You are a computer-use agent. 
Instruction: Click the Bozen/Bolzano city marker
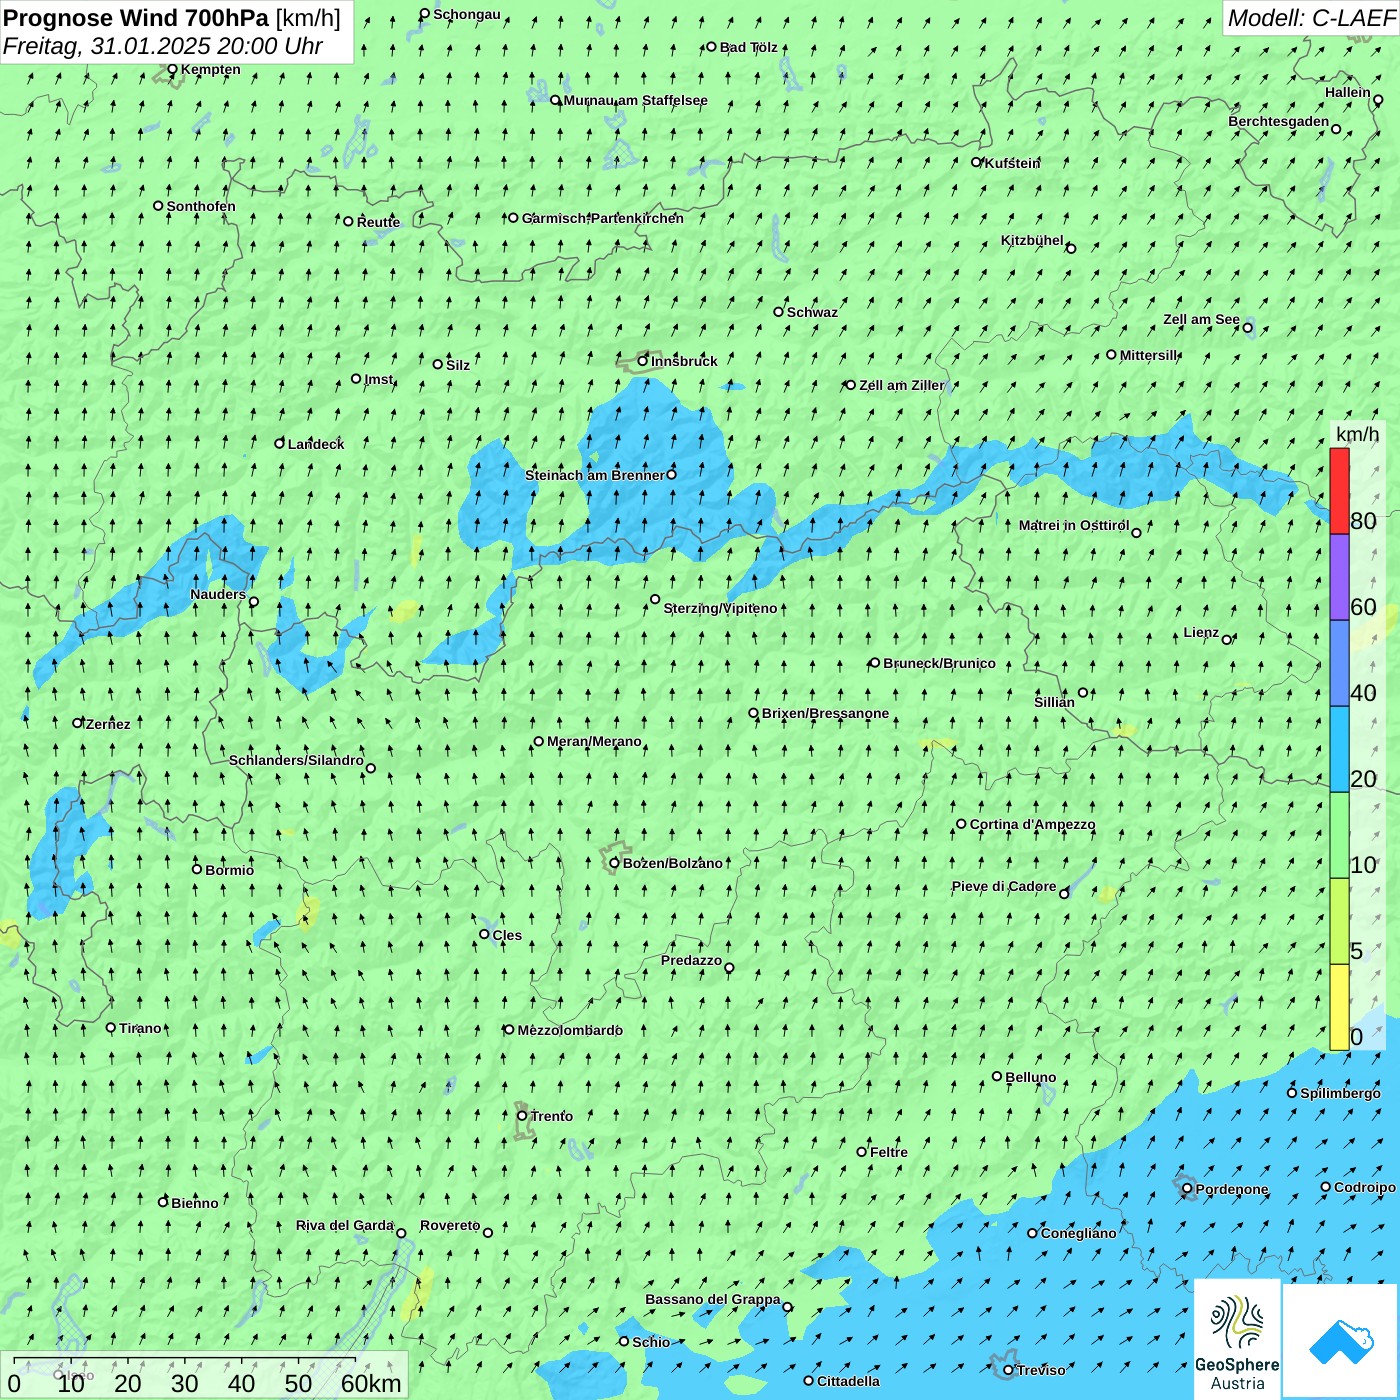click(614, 863)
